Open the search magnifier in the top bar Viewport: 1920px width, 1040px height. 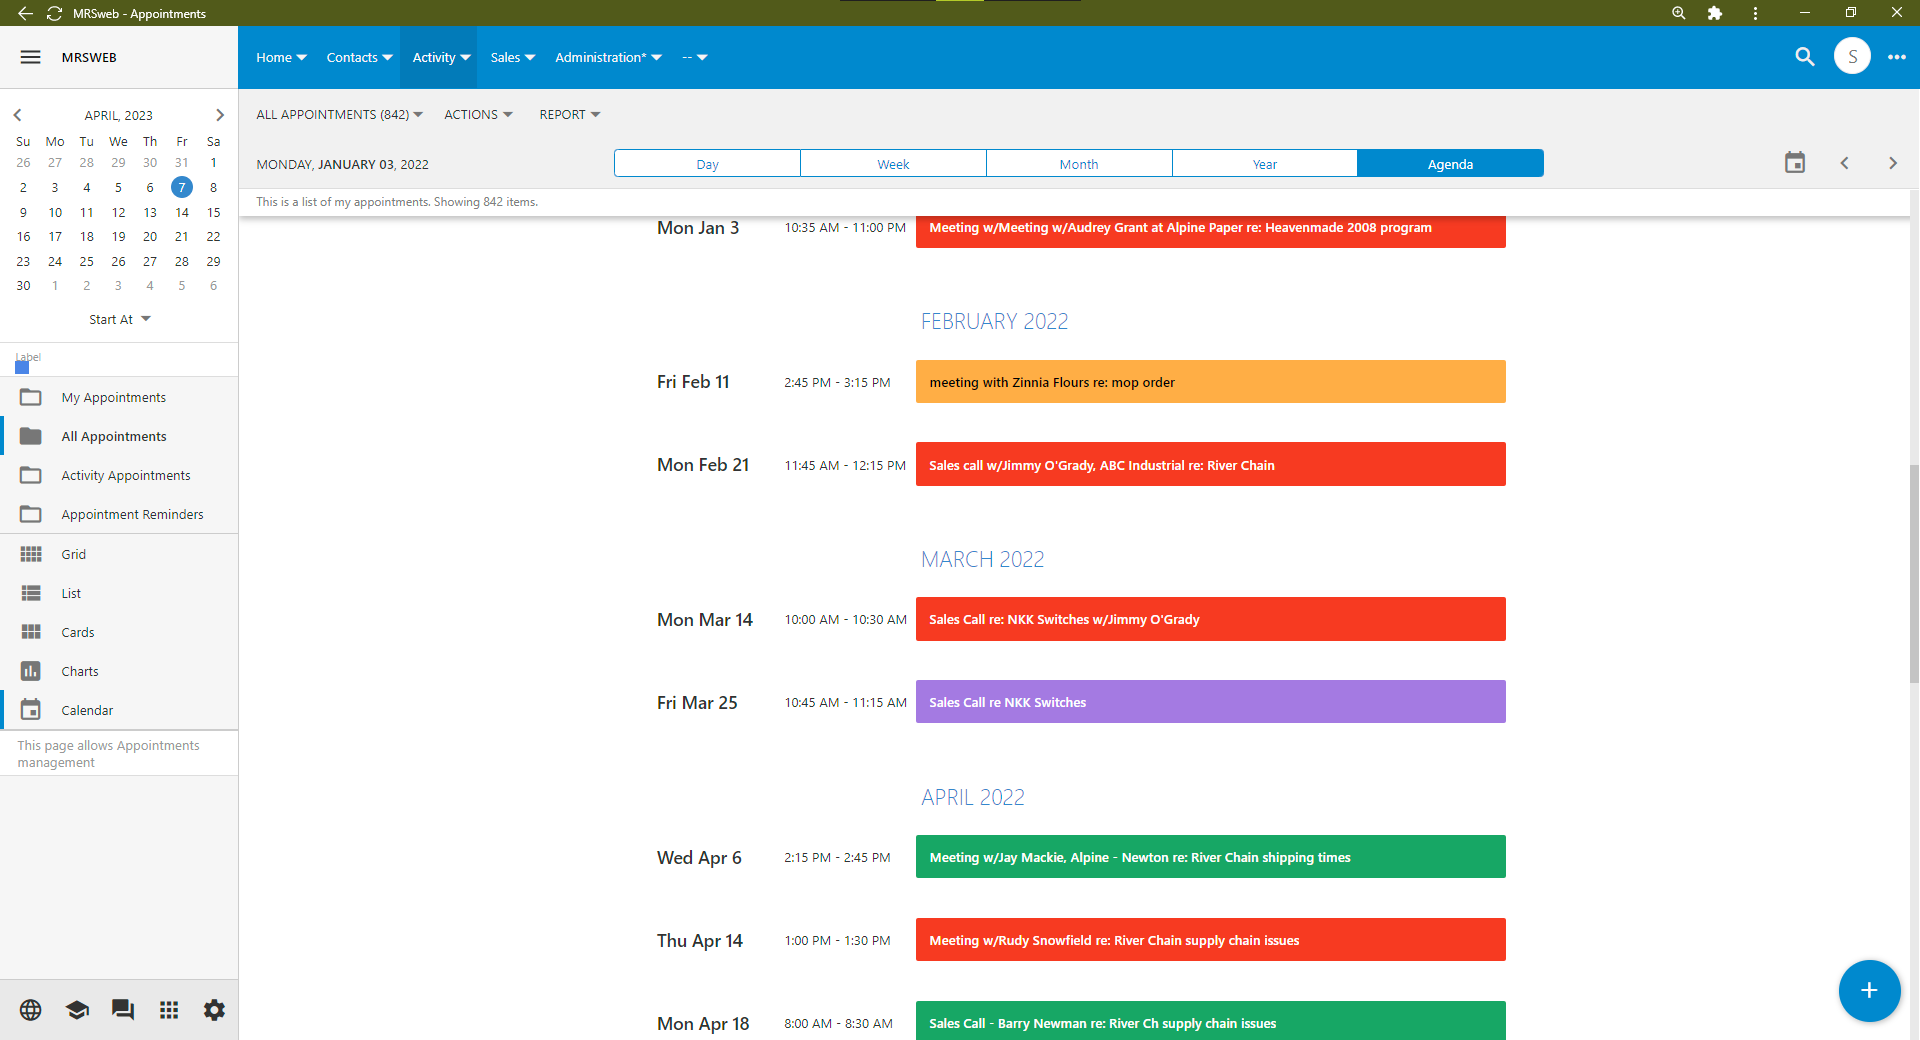(x=1805, y=57)
